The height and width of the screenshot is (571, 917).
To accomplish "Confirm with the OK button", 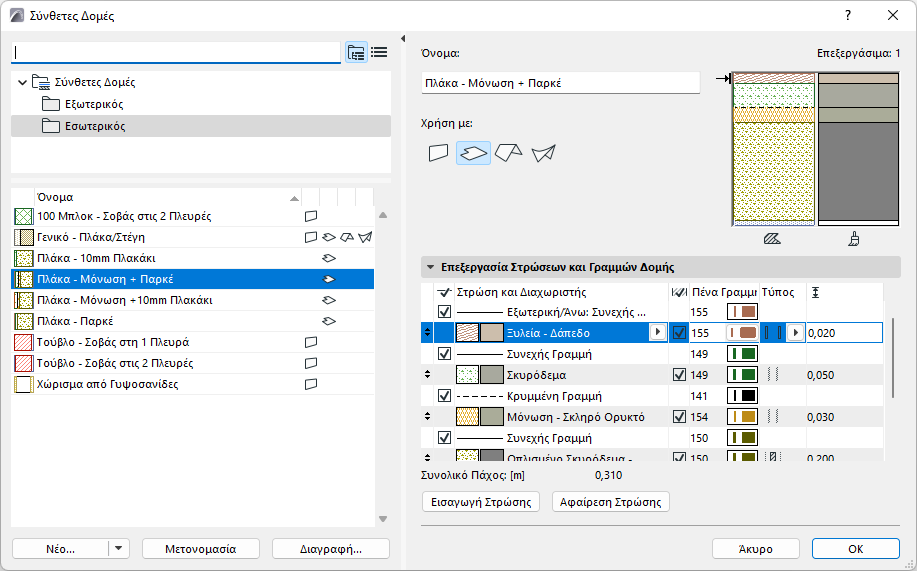I will 856,549.
